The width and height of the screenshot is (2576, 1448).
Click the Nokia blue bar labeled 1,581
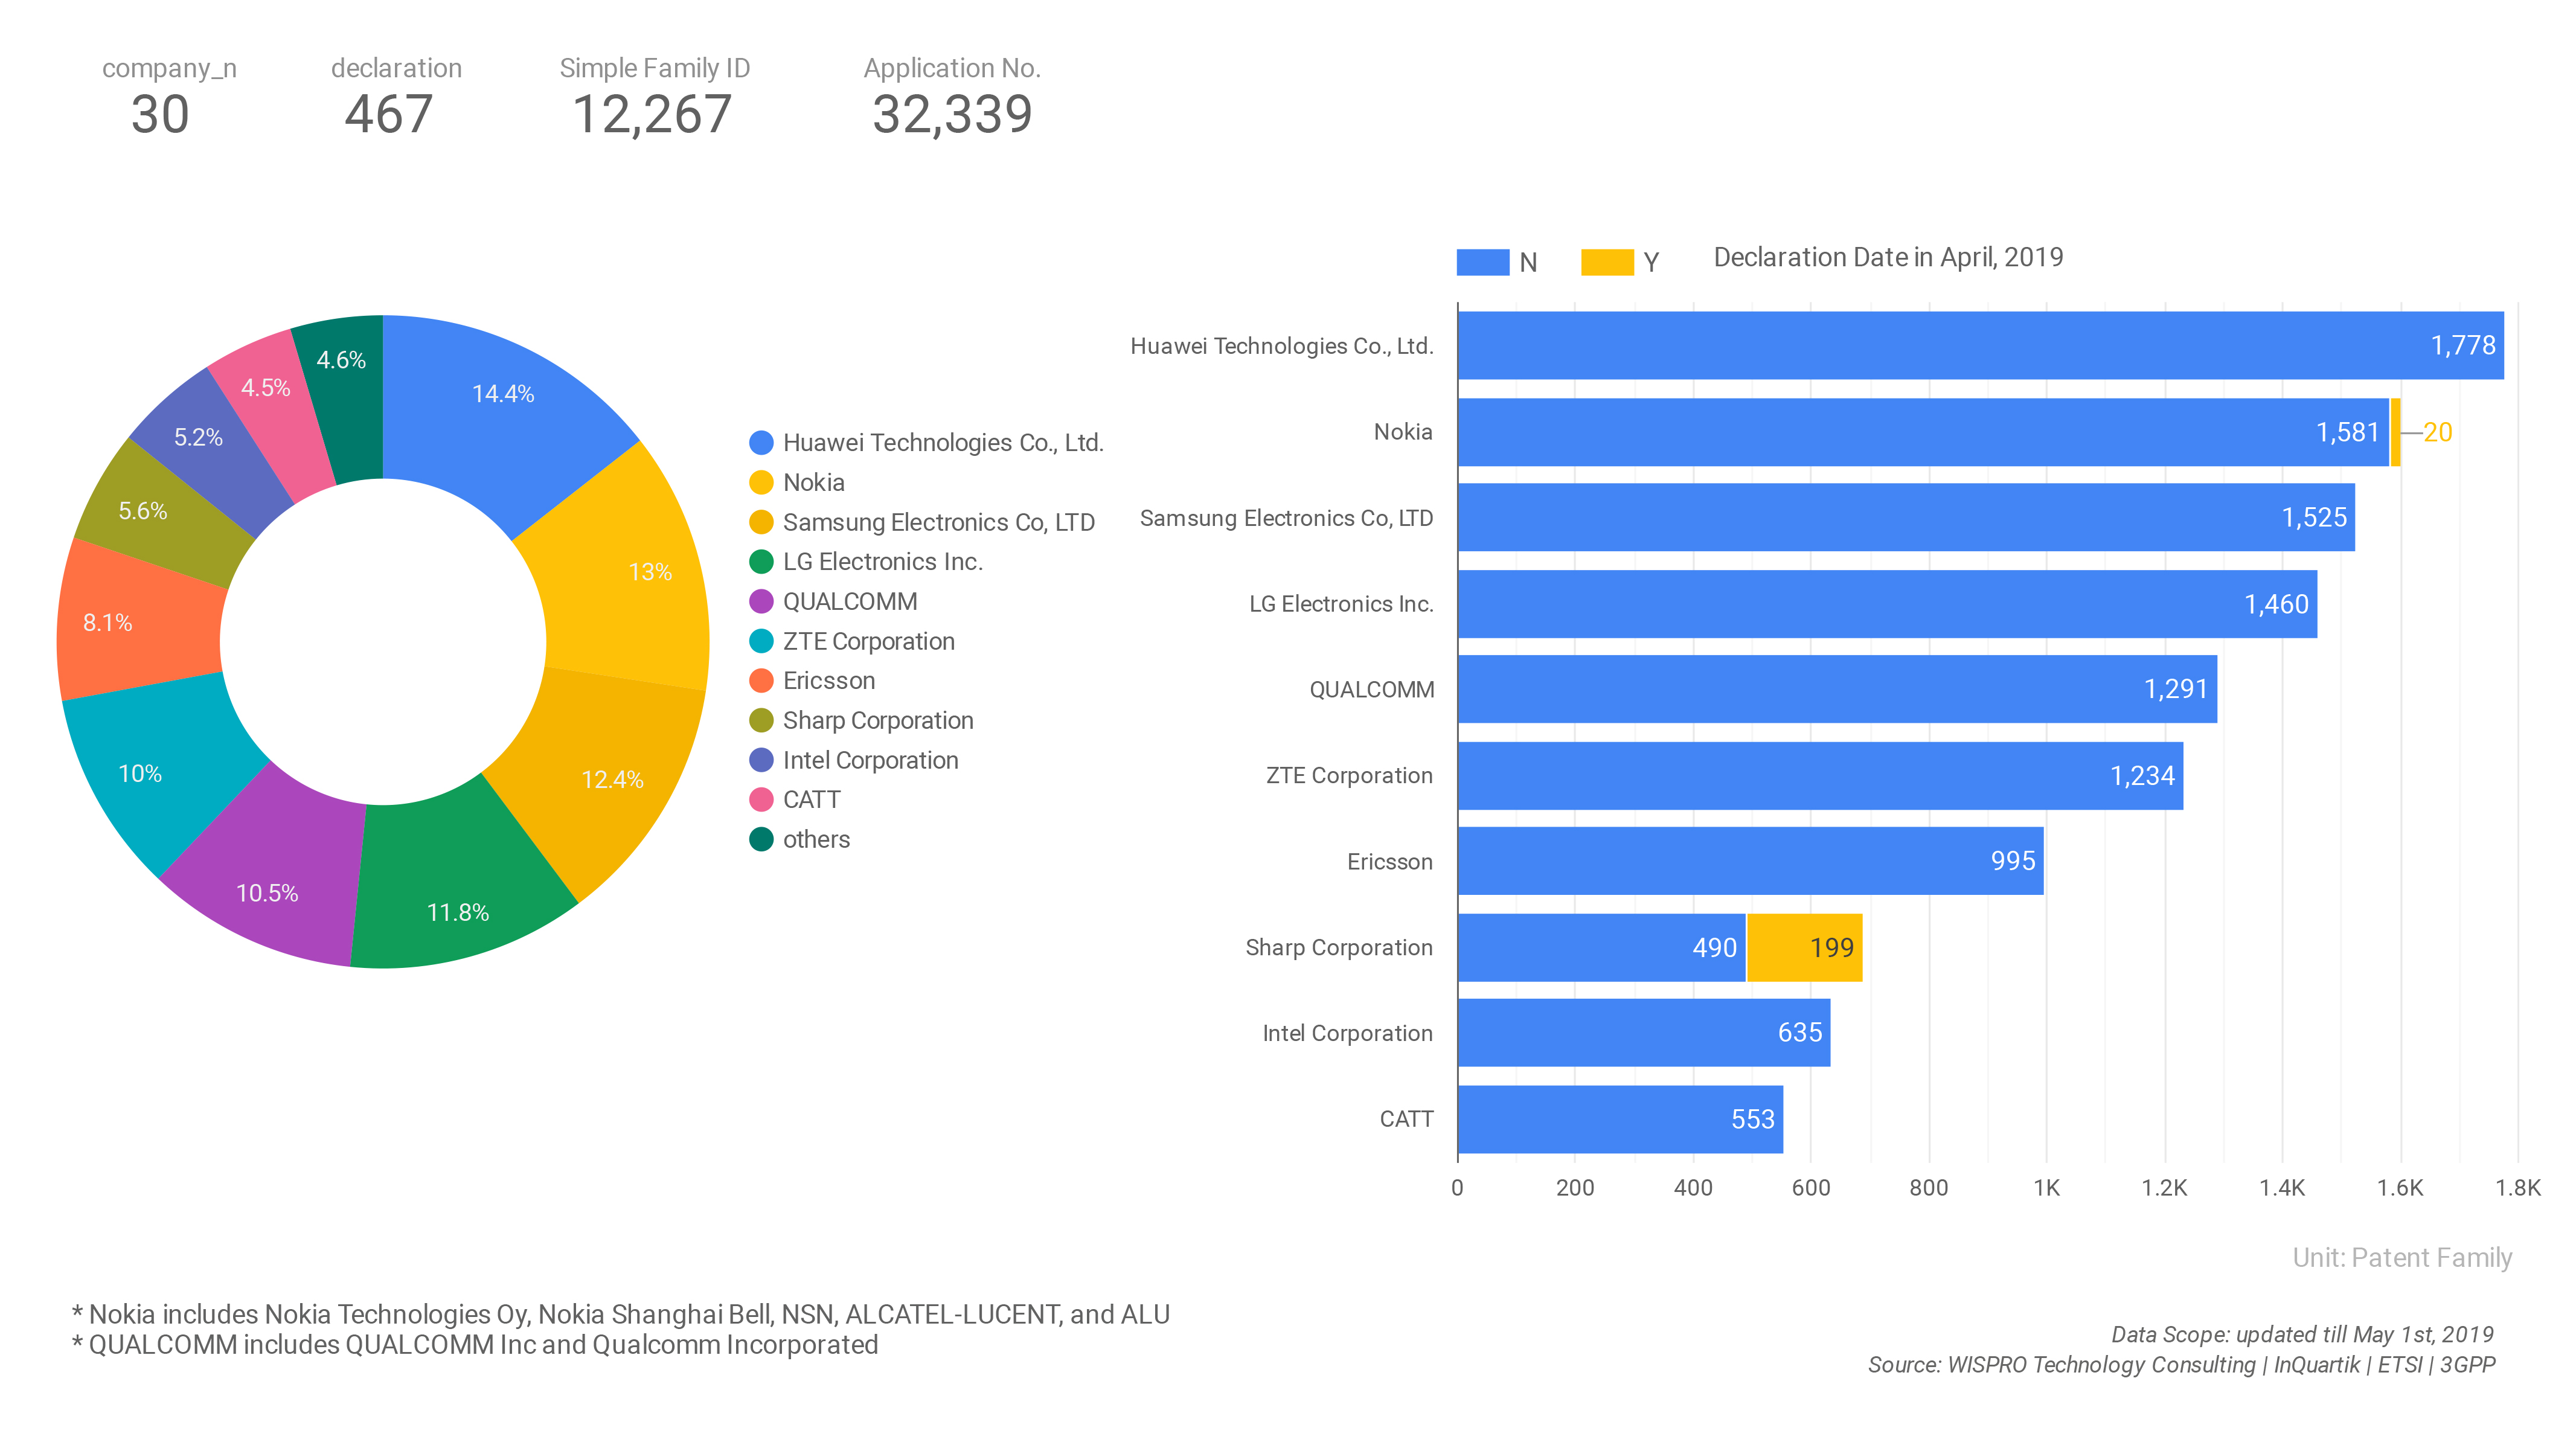1923,432
